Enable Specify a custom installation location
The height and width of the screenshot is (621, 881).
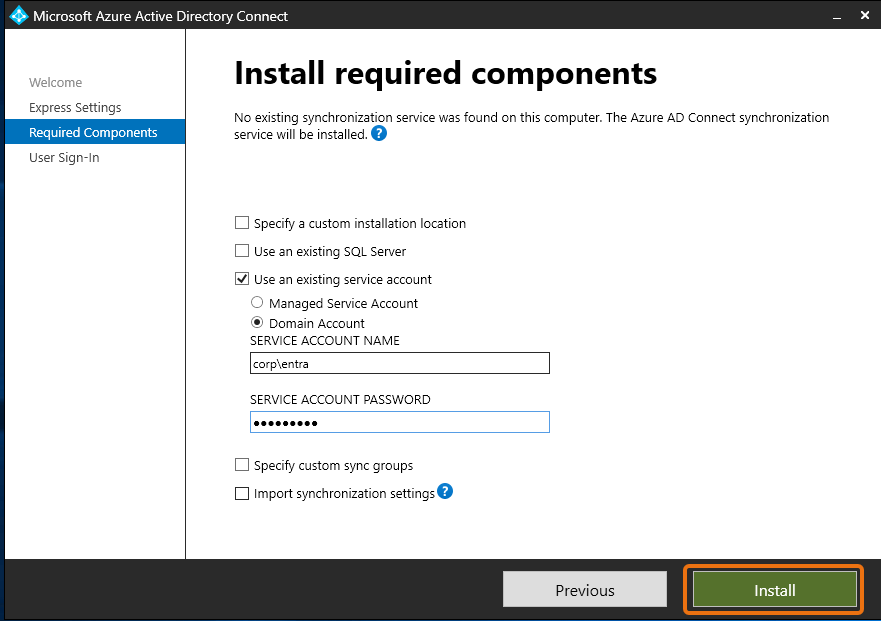pos(241,223)
